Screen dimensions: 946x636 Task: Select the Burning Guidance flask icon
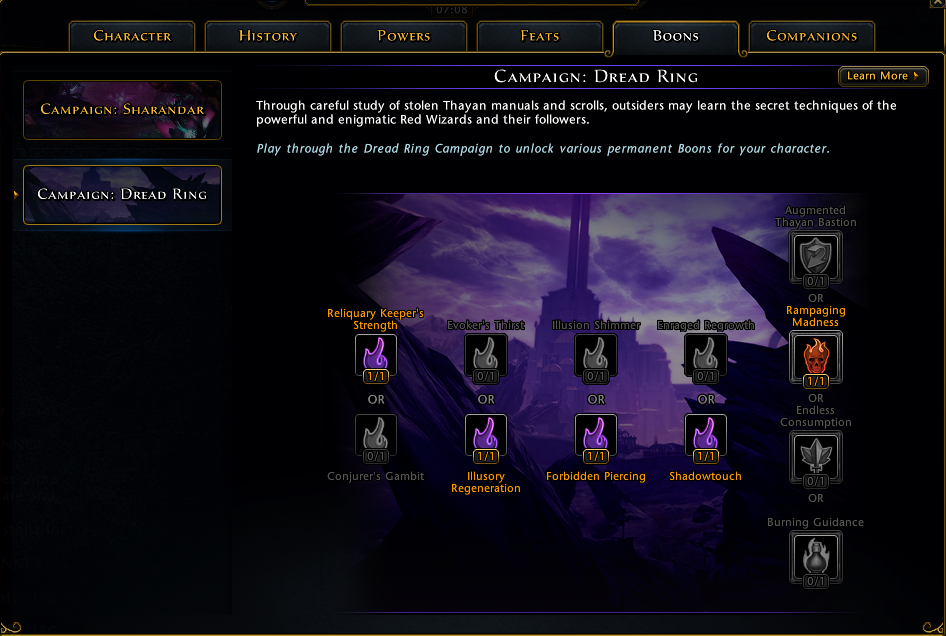816,558
